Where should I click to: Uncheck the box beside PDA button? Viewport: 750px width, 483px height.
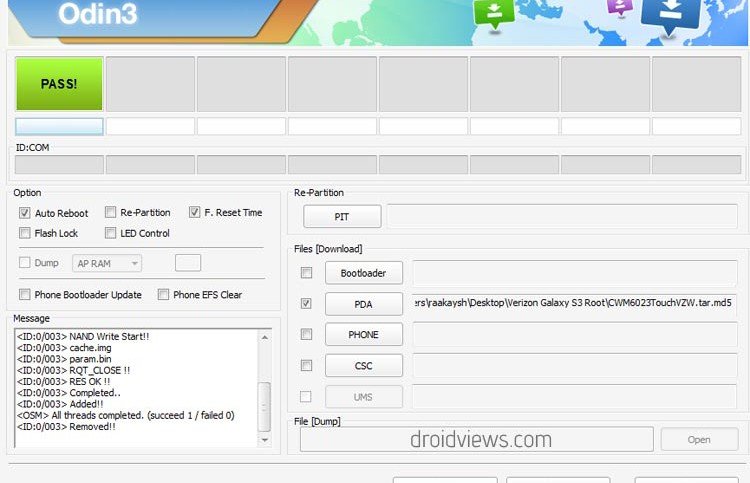(x=306, y=303)
